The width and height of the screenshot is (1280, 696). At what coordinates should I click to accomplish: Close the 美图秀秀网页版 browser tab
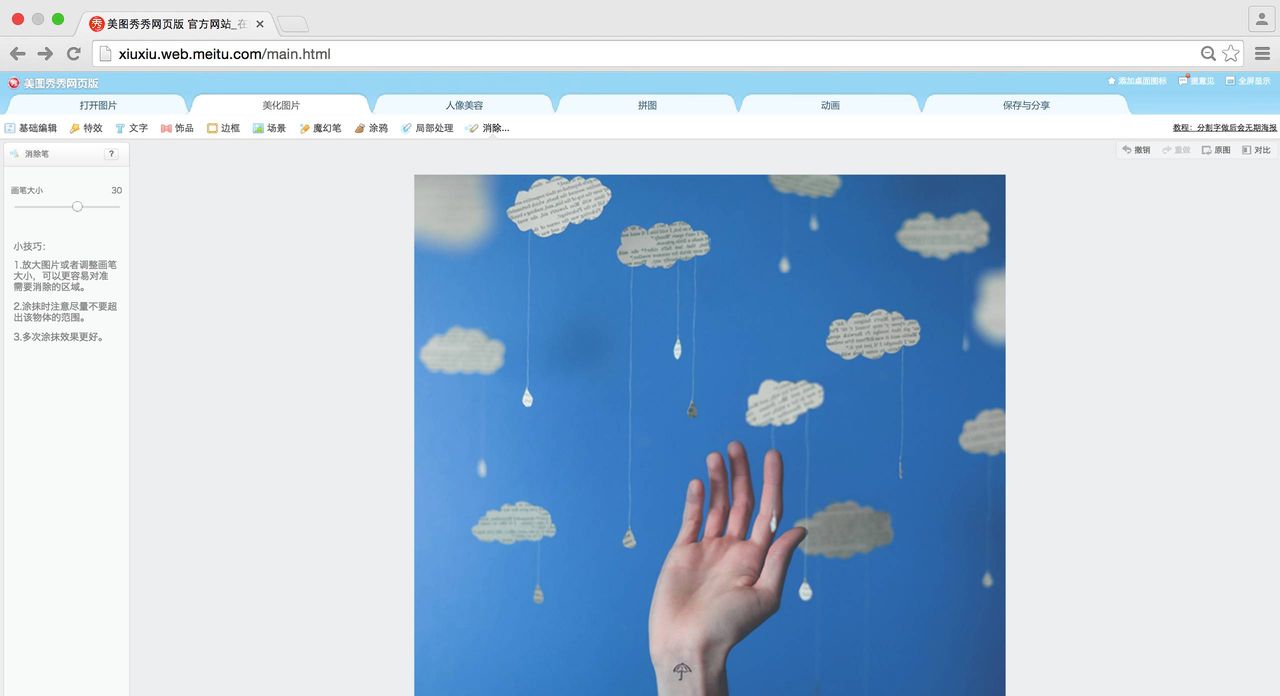pos(260,24)
